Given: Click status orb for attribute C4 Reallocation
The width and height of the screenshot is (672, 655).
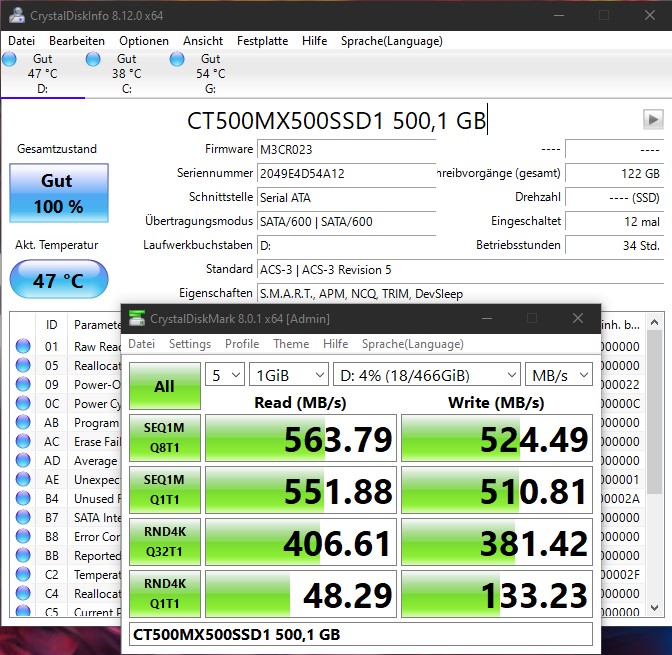Looking at the screenshot, I should 23,593.
